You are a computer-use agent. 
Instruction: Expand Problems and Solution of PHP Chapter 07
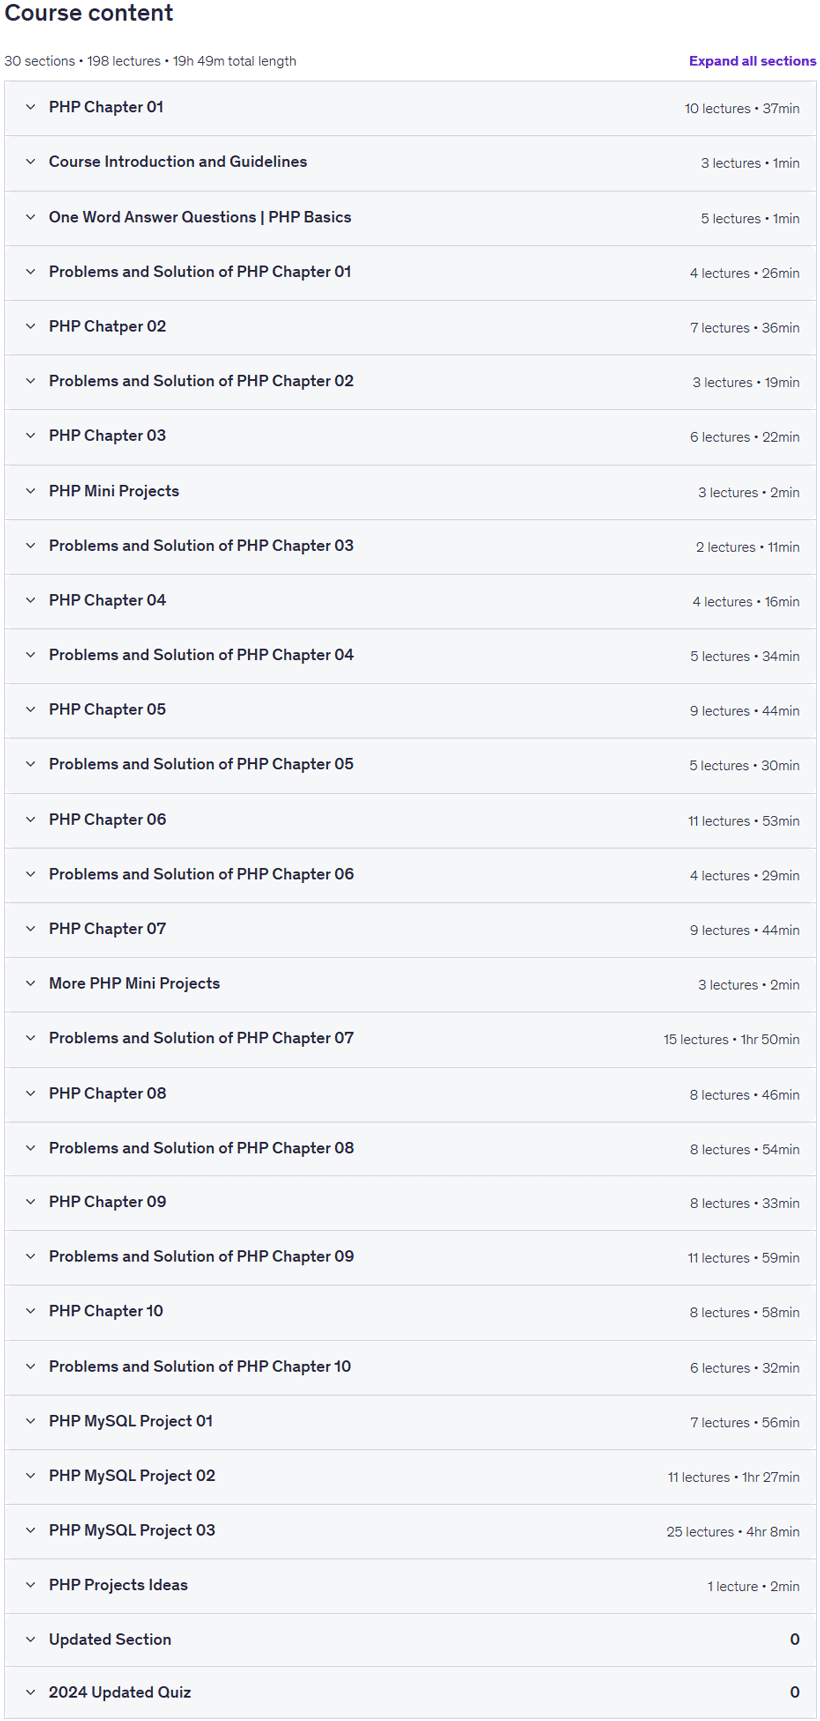click(410, 1039)
